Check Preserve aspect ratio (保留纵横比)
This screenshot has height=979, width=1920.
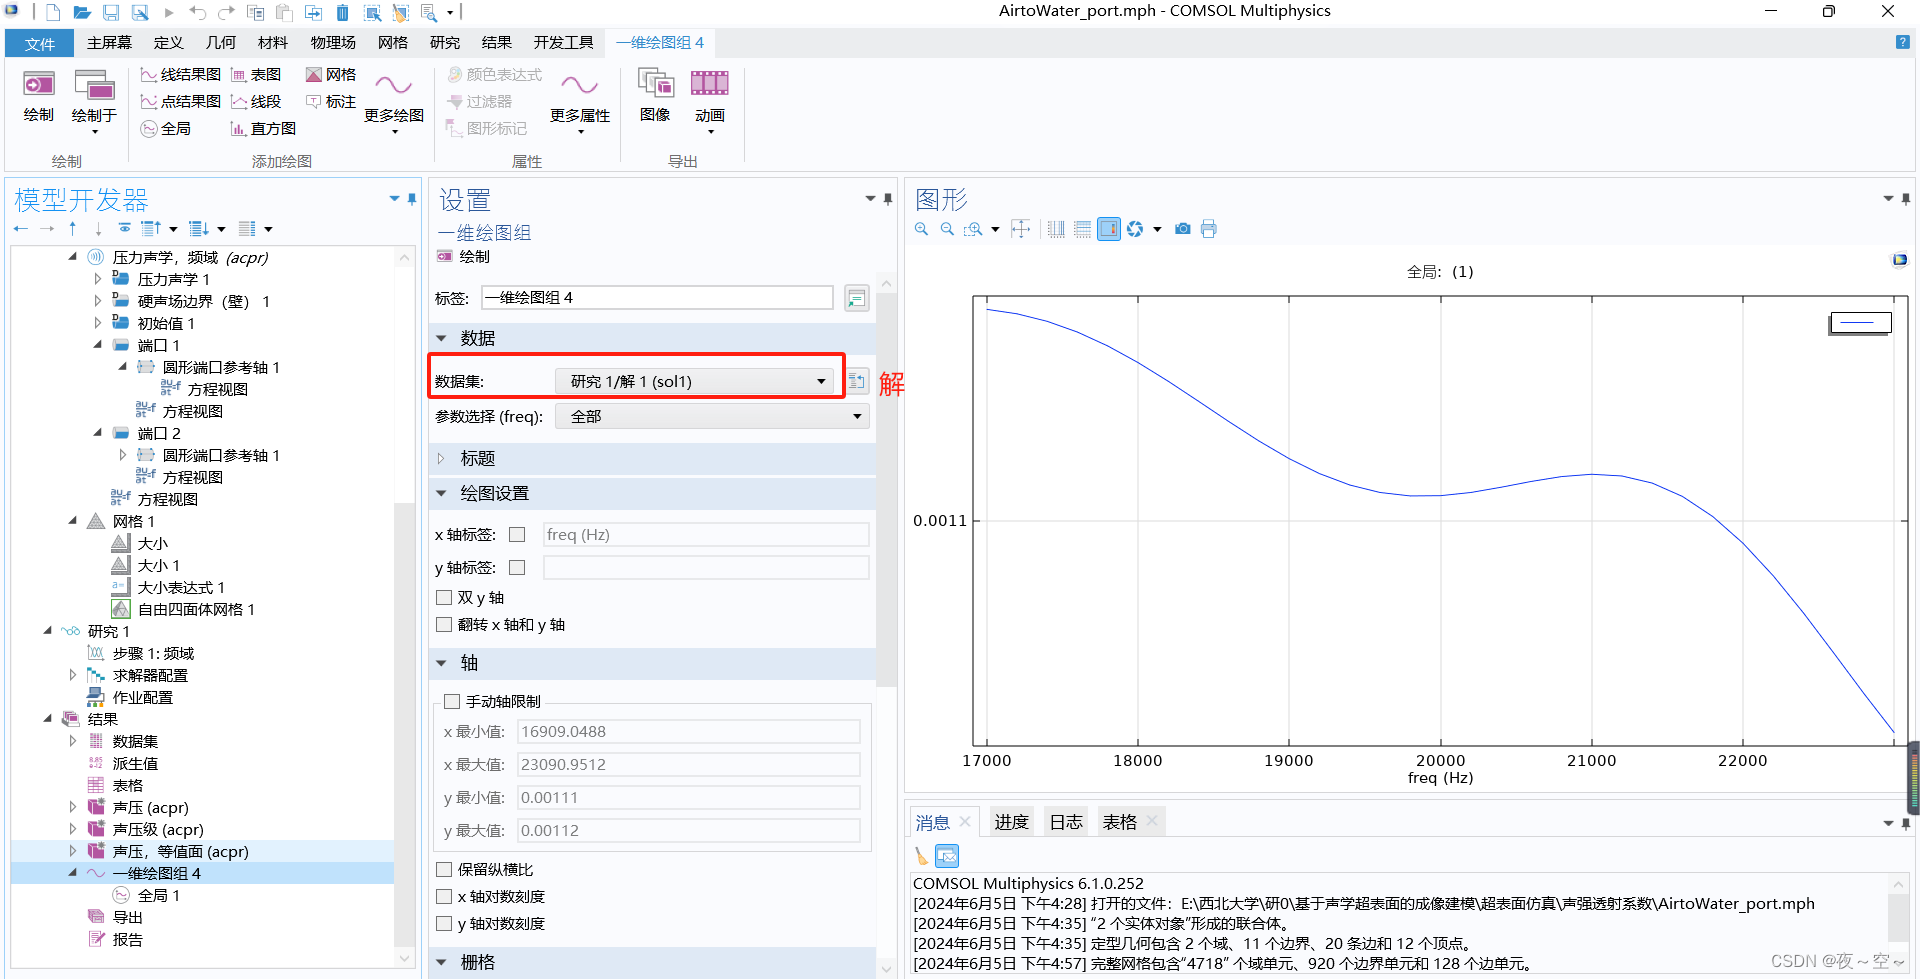tap(444, 870)
